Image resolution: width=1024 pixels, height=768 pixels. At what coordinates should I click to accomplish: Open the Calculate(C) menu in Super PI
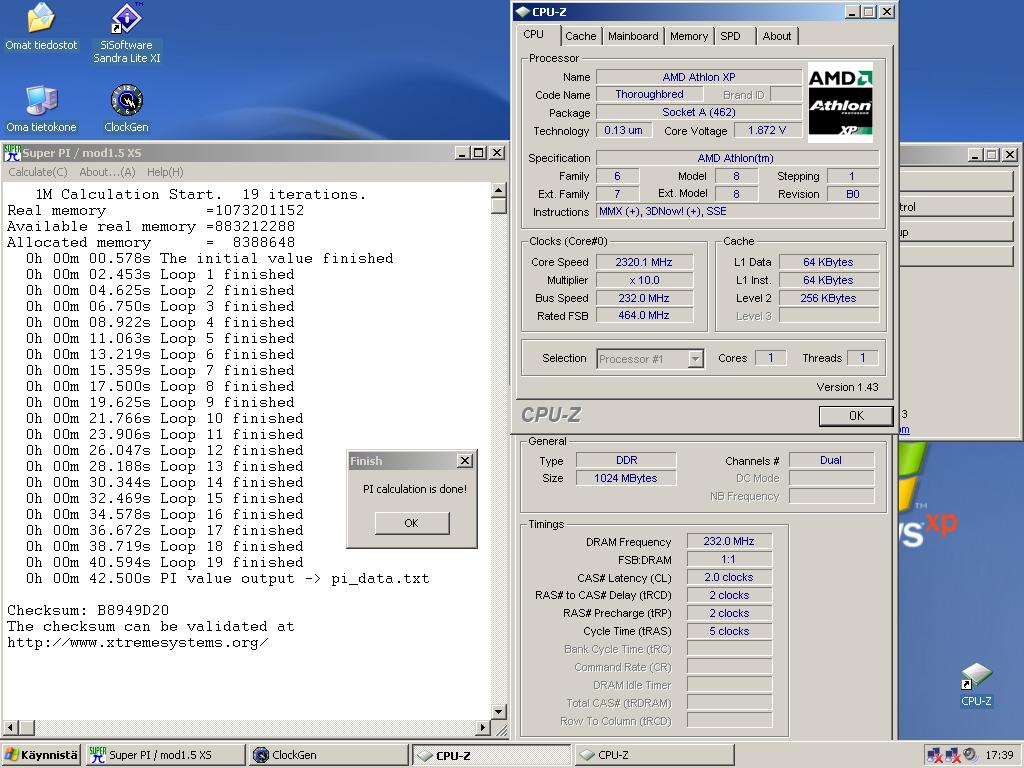tap(38, 172)
